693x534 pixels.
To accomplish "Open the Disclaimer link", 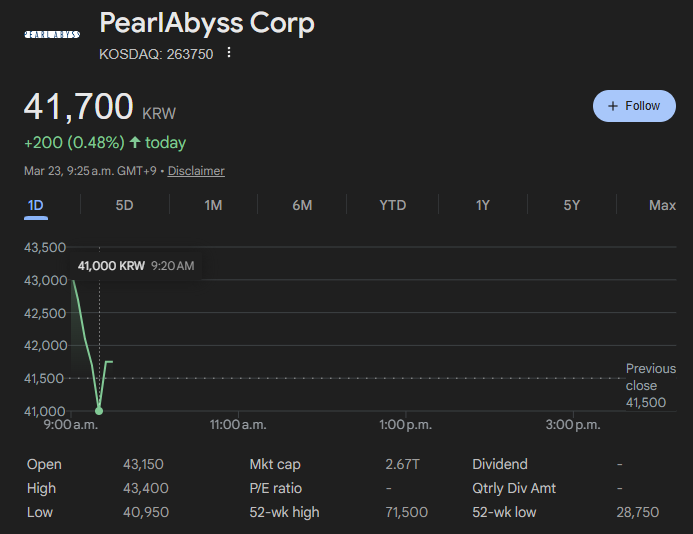I will click(x=196, y=171).
